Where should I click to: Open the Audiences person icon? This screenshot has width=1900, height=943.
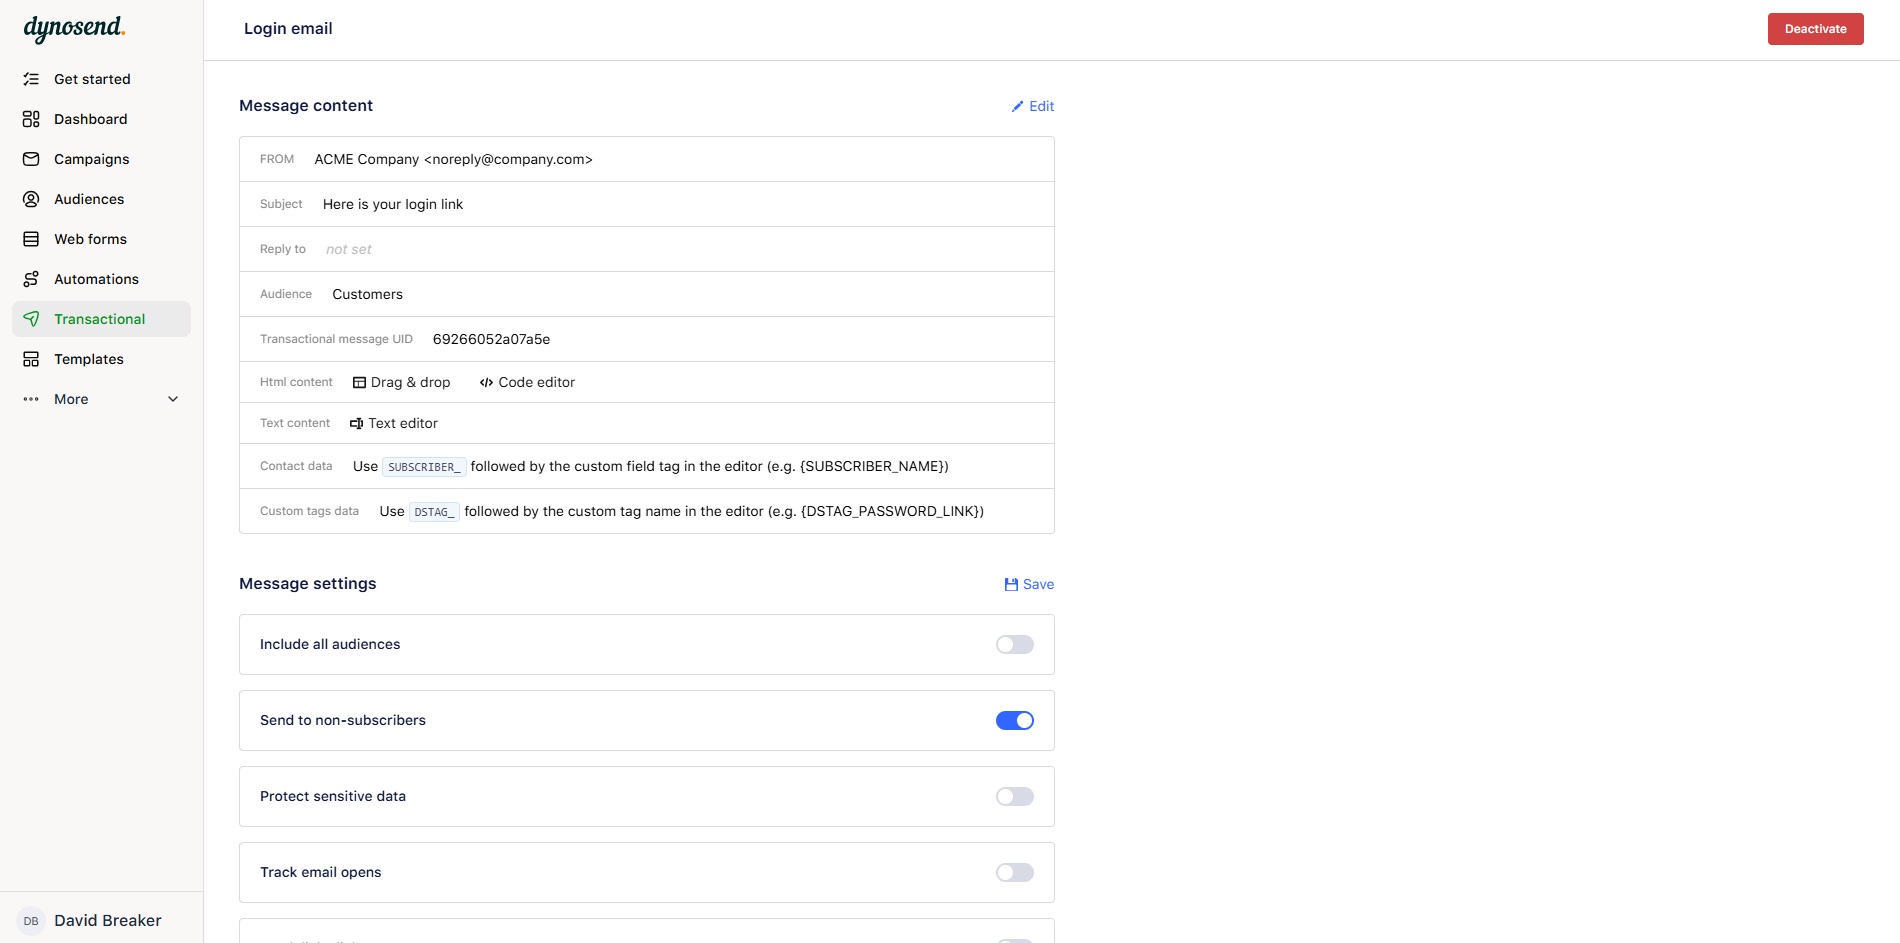click(30, 199)
